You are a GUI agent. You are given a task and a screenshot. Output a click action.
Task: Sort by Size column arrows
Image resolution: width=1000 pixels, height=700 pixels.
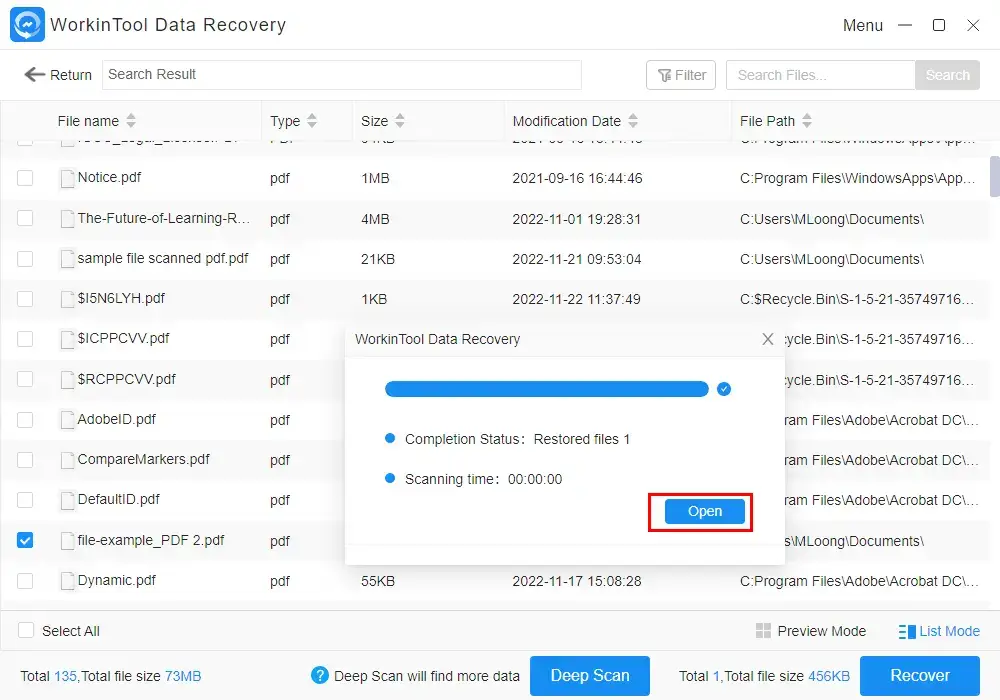(x=400, y=120)
